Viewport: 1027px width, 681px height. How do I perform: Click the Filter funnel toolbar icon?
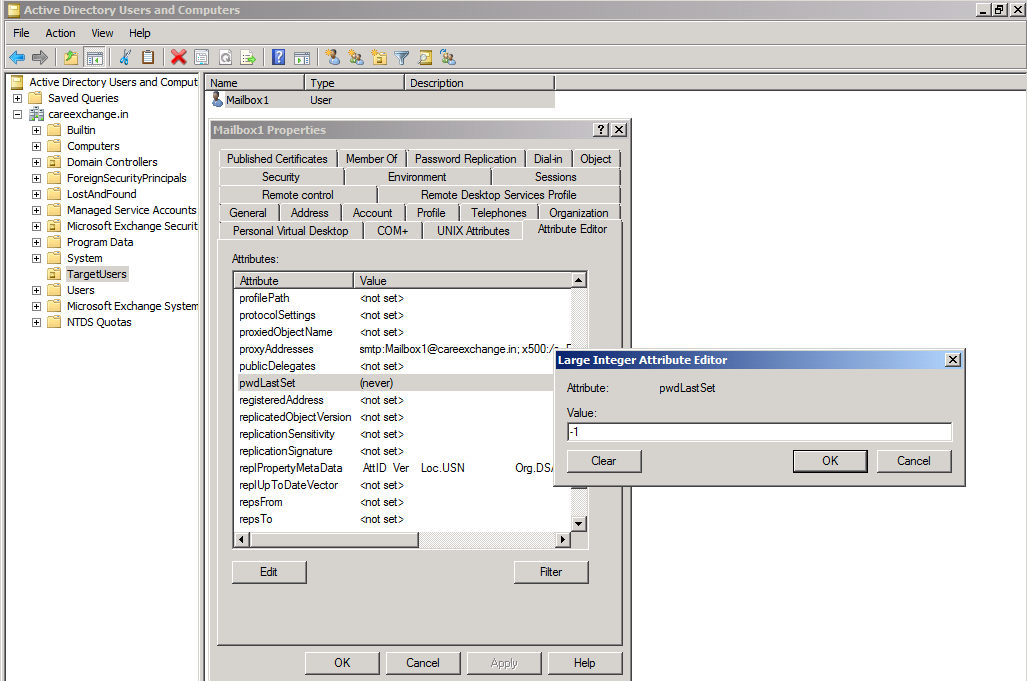pos(402,58)
